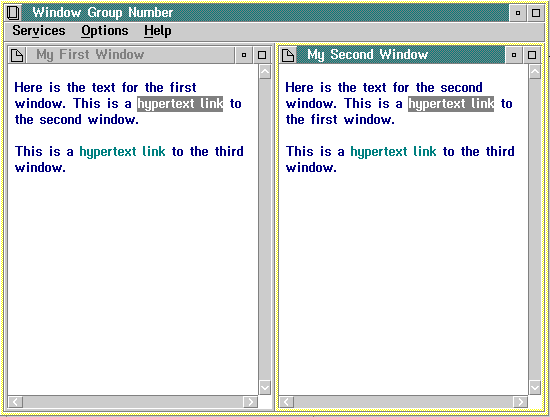Click the second window's scroll right arrow

point(520,402)
